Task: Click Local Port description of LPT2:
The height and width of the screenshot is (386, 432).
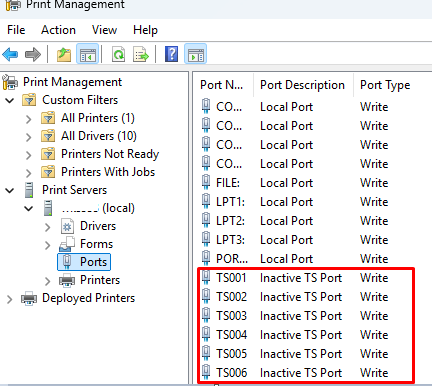Action: [286, 221]
